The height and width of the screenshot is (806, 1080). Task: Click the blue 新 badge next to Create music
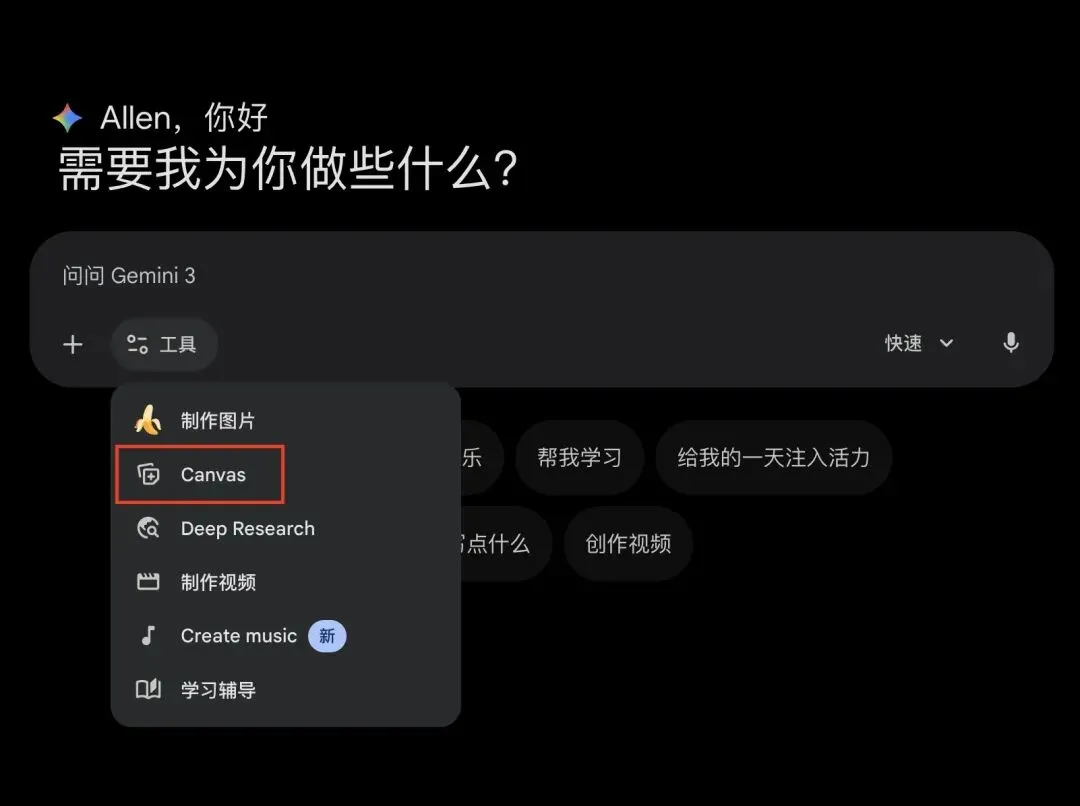(327, 635)
